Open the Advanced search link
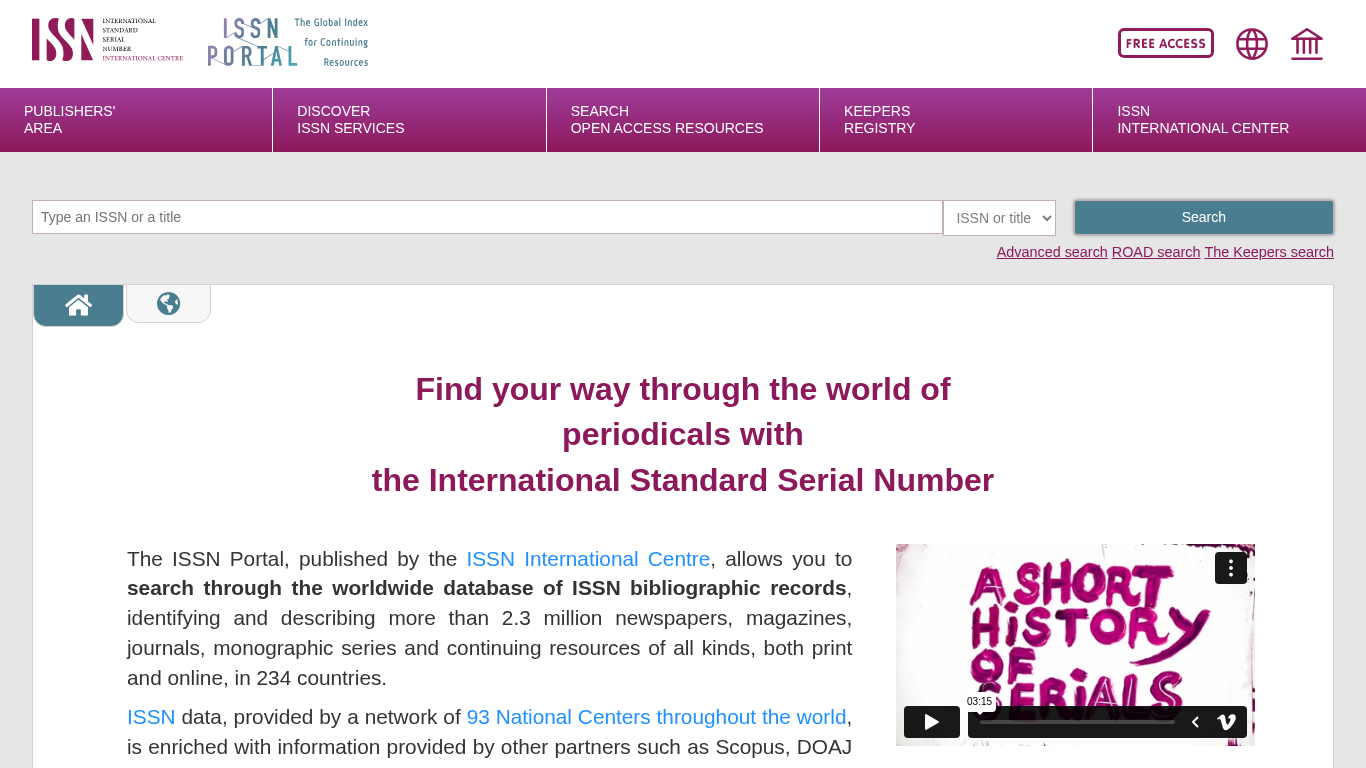 point(1052,252)
